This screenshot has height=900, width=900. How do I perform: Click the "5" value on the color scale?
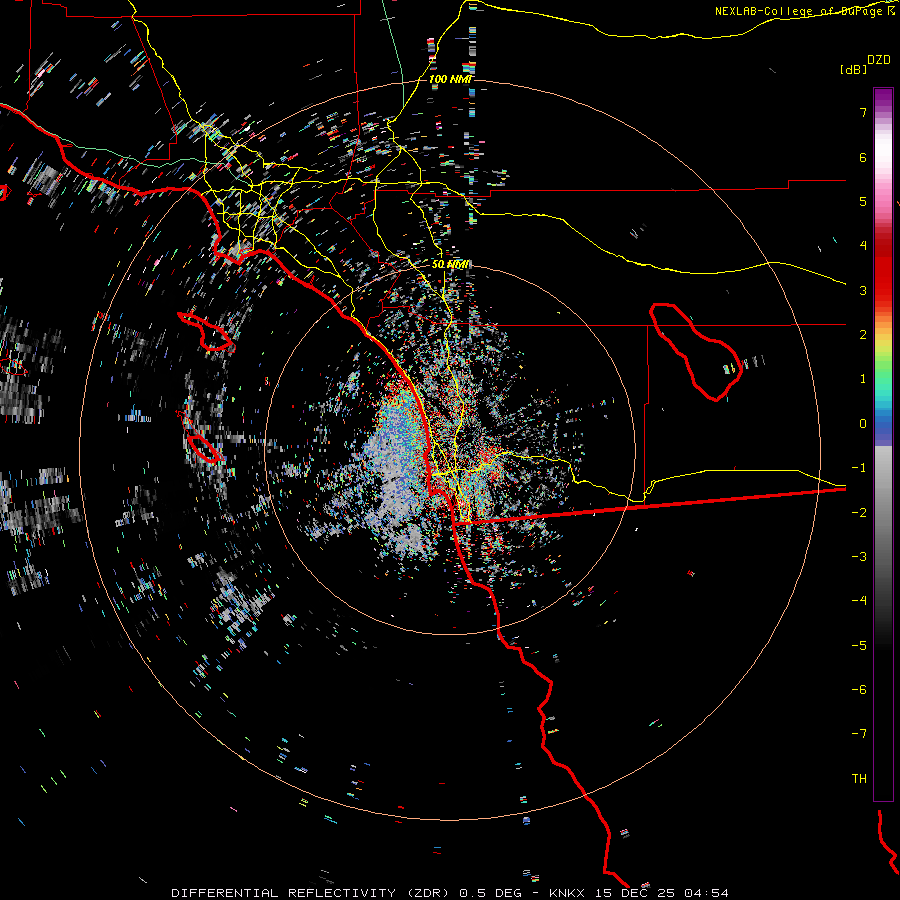click(x=863, y=201)
